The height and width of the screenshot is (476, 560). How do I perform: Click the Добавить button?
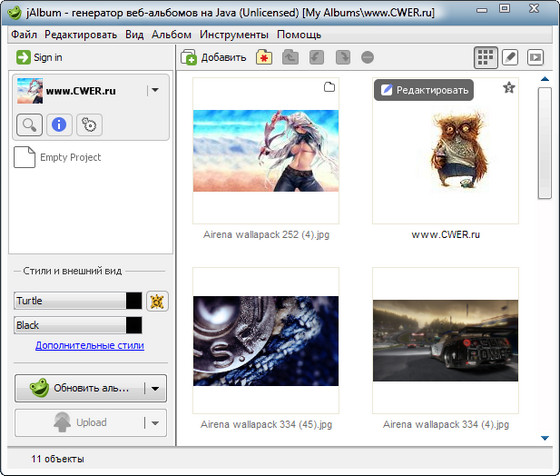pos(214,57)
